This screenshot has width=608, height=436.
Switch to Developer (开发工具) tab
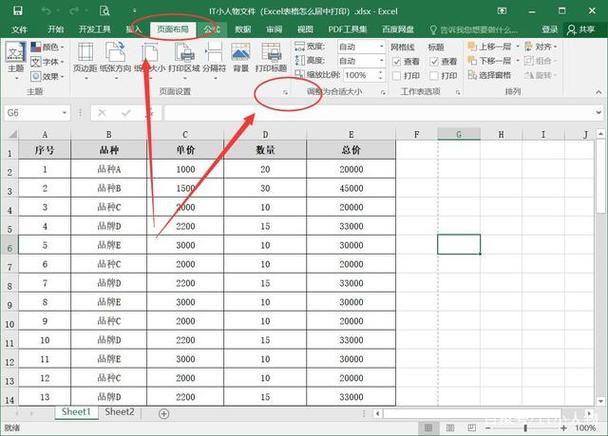(95, 29)
